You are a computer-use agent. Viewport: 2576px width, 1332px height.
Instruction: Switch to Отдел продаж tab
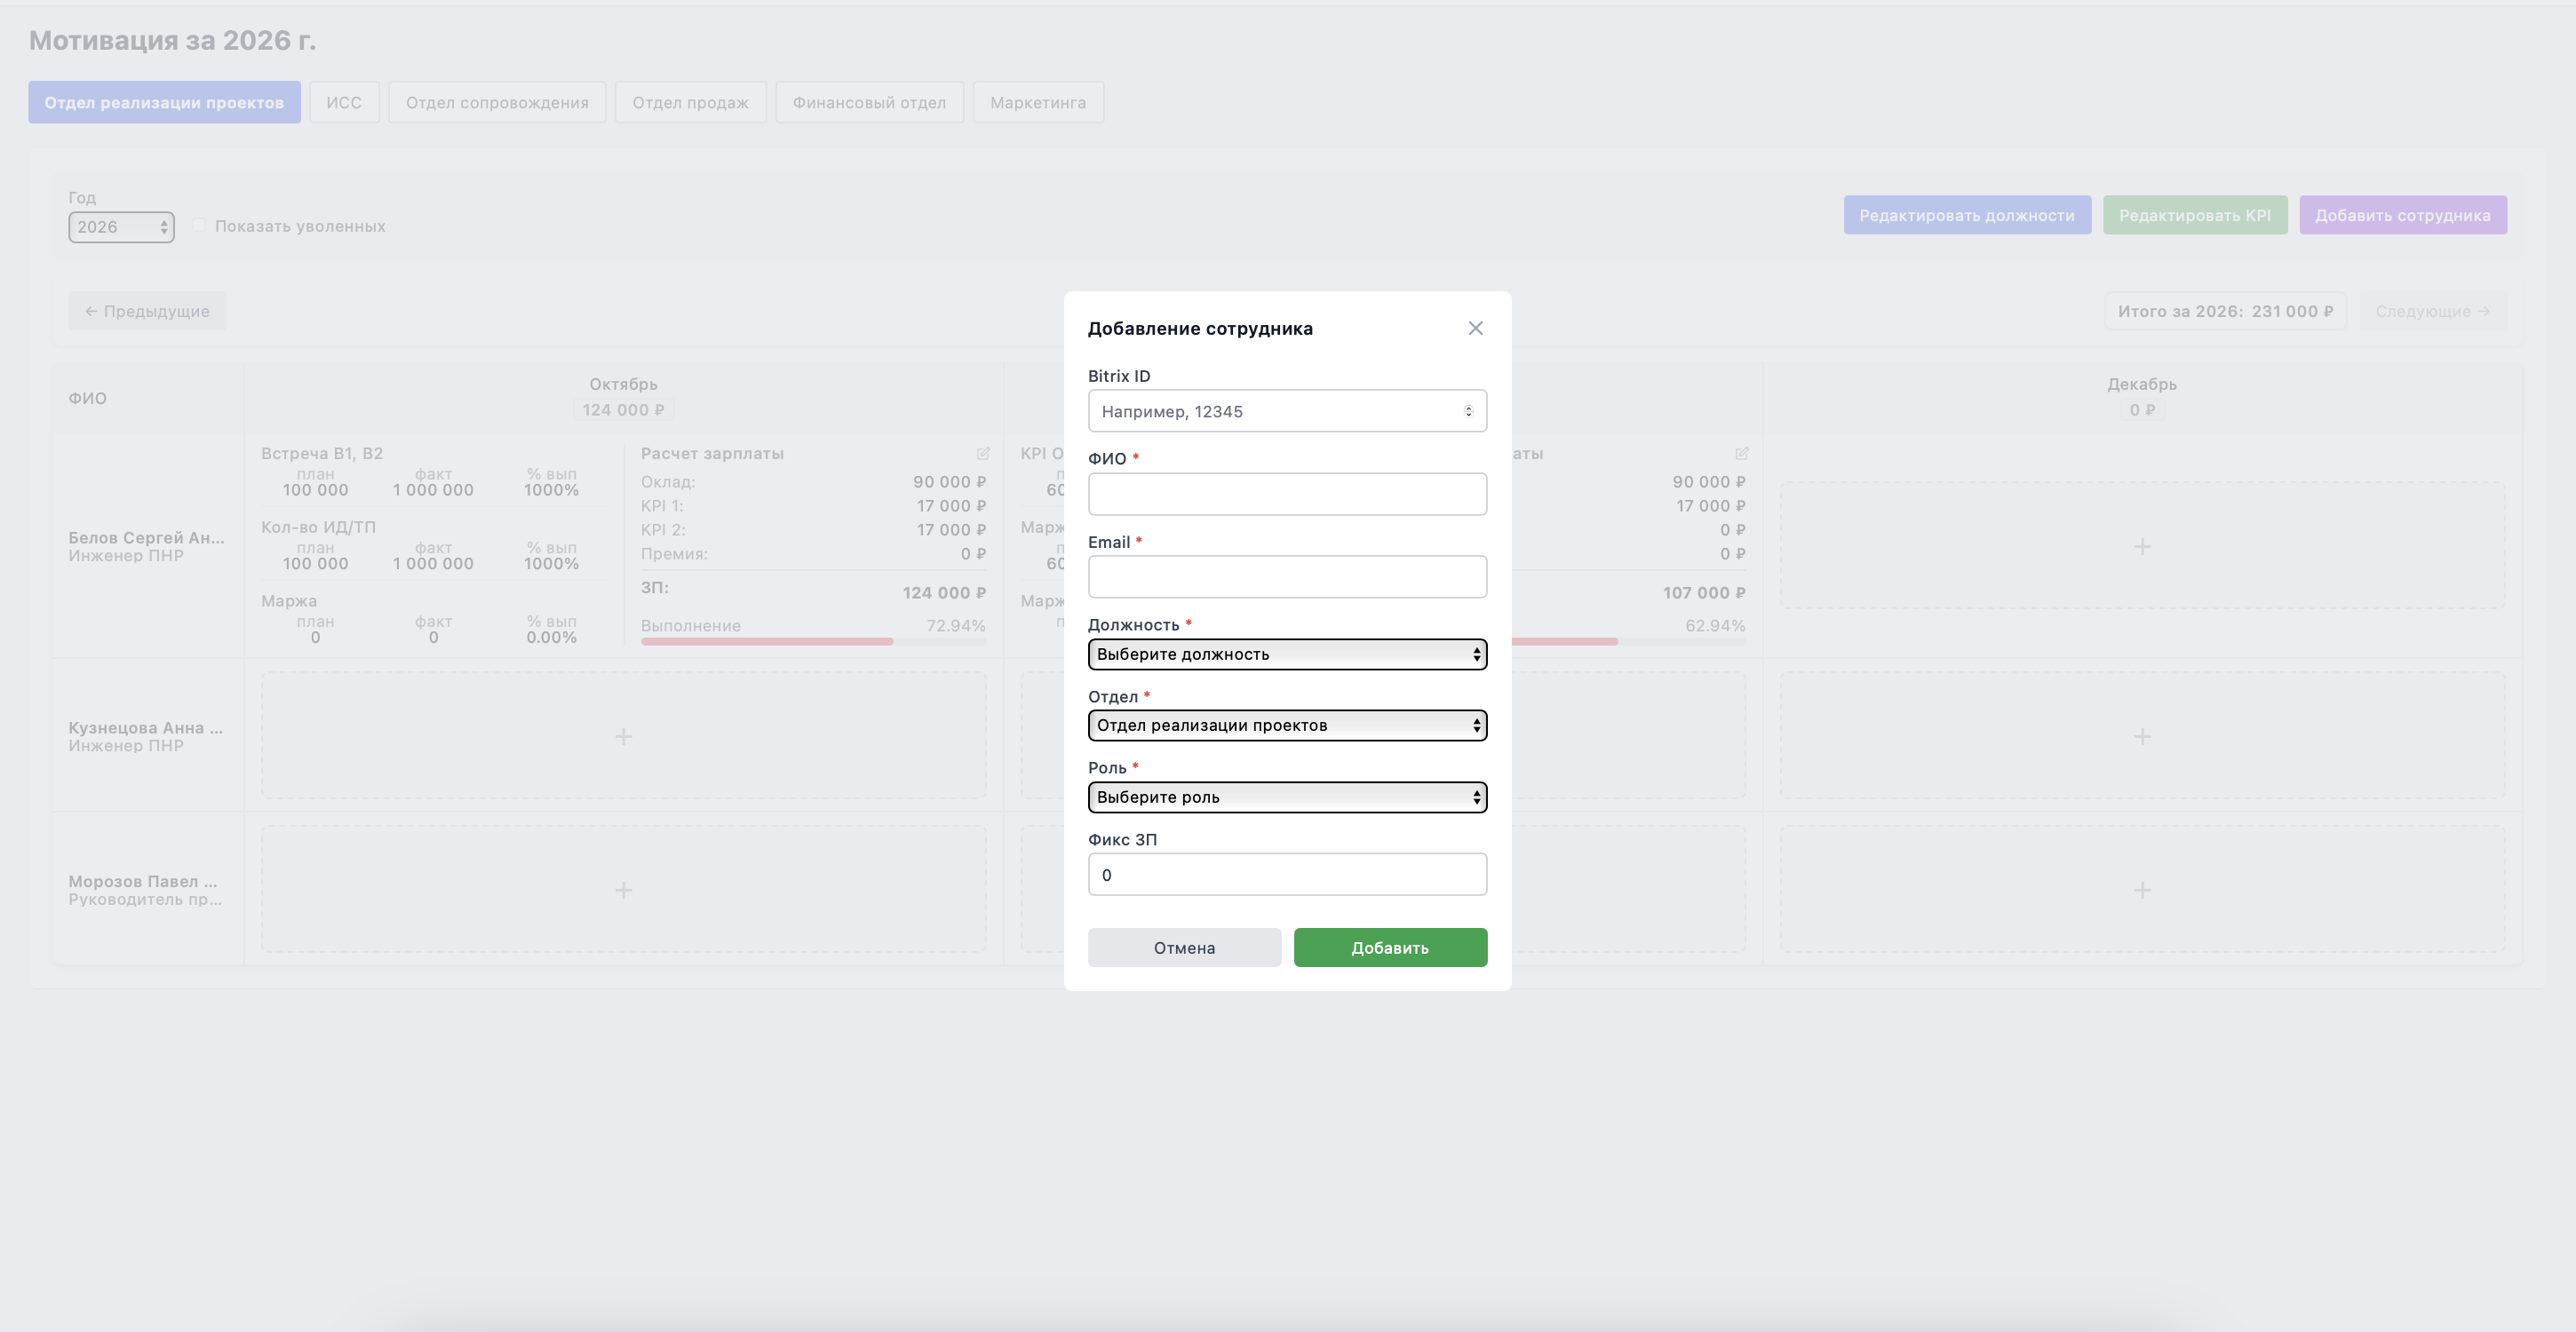(x=690, y=102)
